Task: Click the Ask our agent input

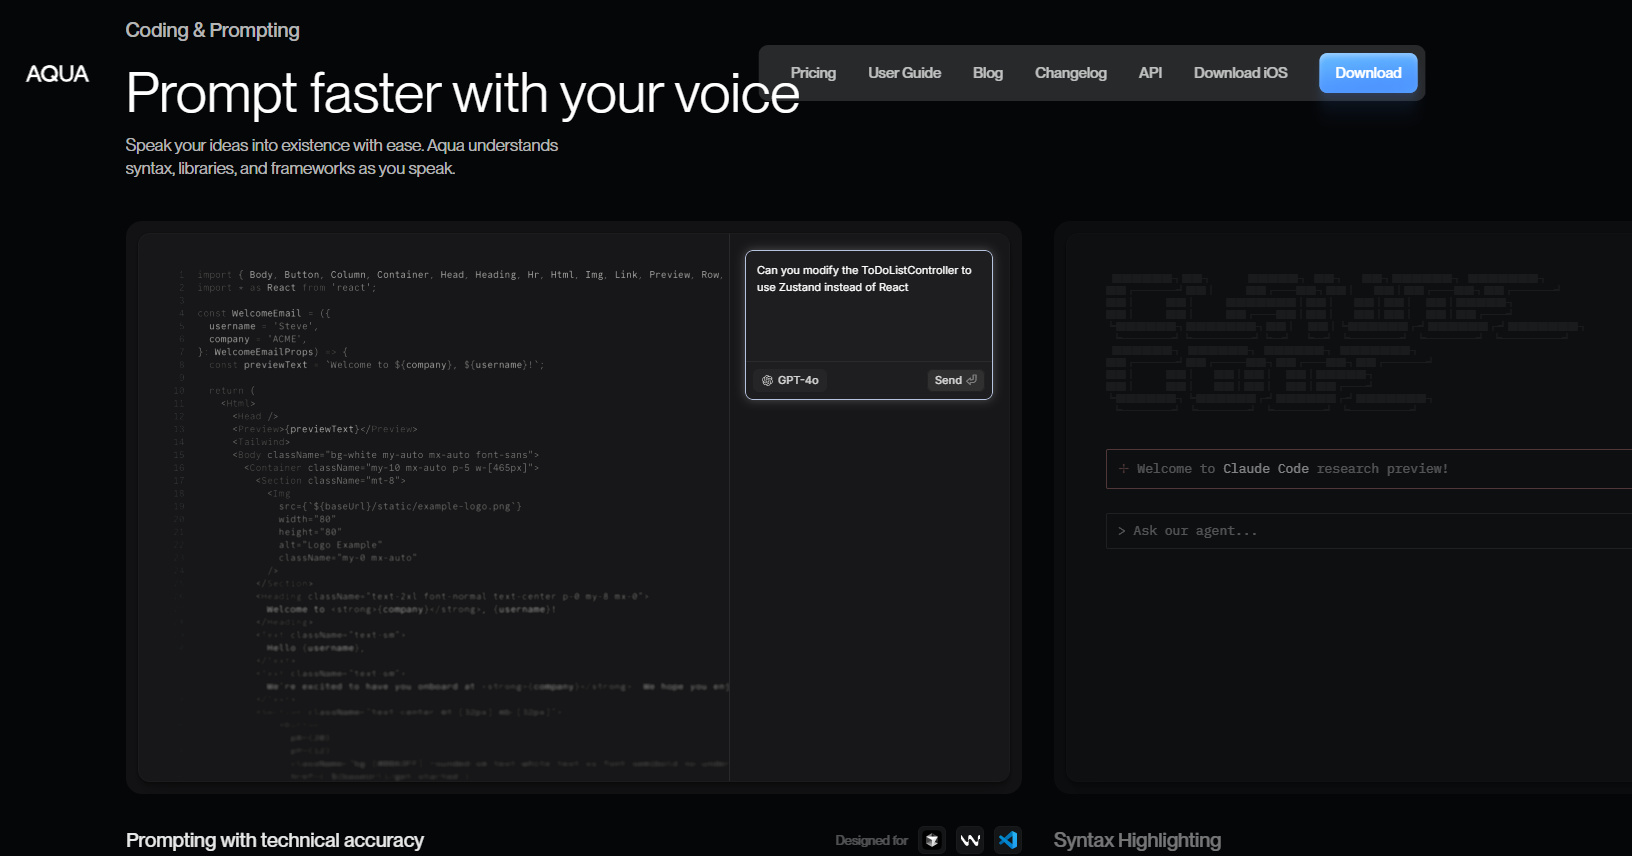Action: tap(1369, 531)
